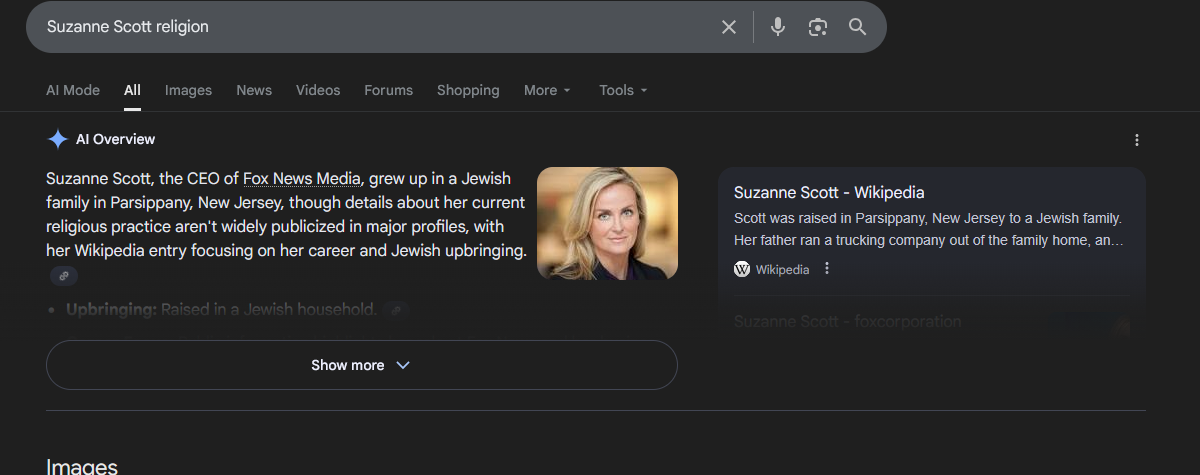
Task: Expand AI Overview with Show more
Action: (361, 365)
